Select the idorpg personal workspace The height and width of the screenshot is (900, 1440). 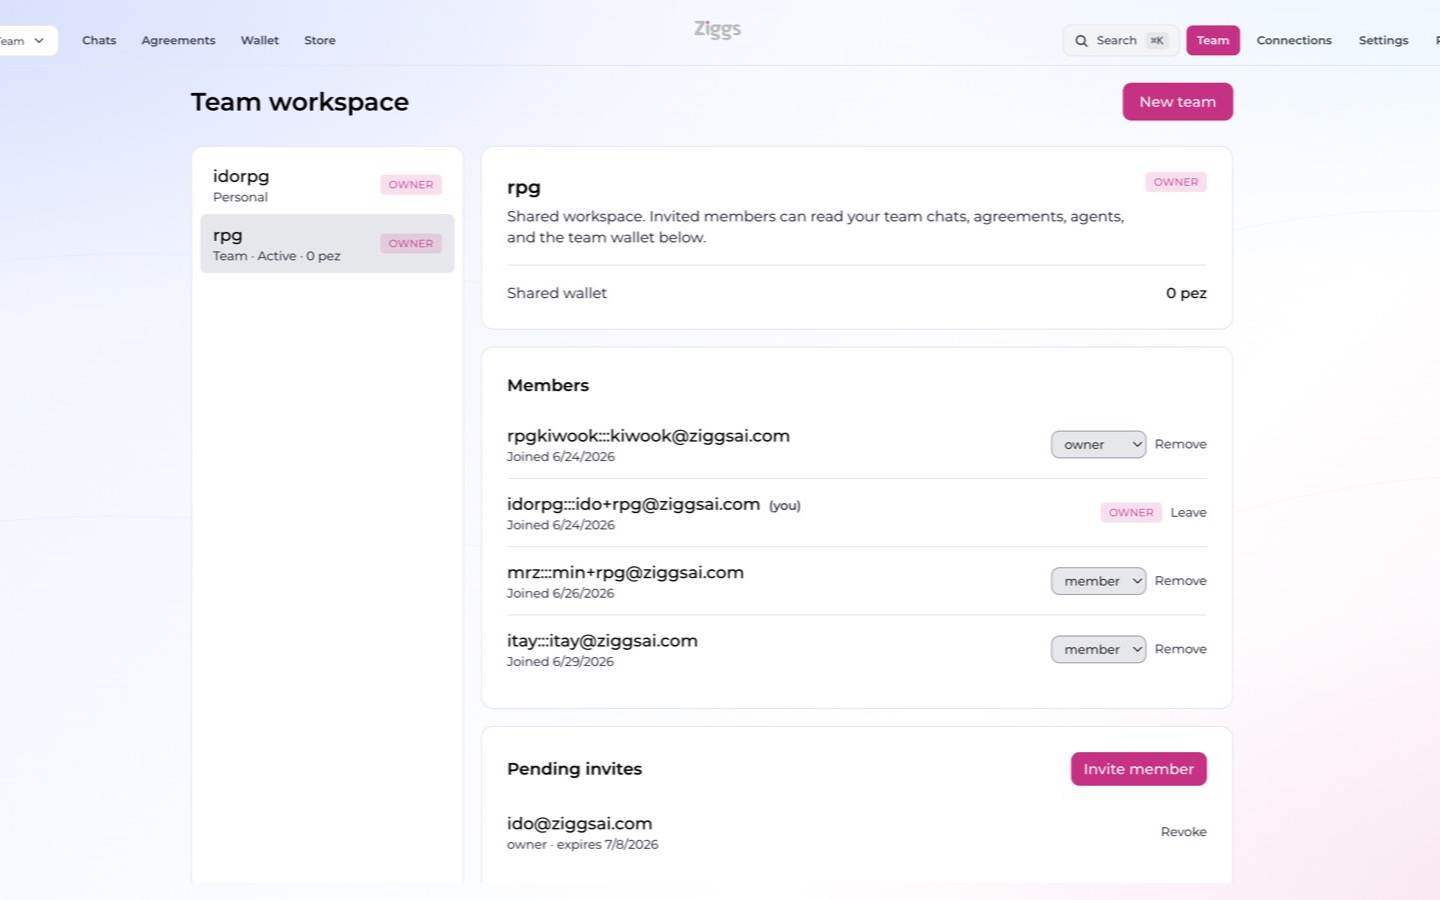coord(327,185)
